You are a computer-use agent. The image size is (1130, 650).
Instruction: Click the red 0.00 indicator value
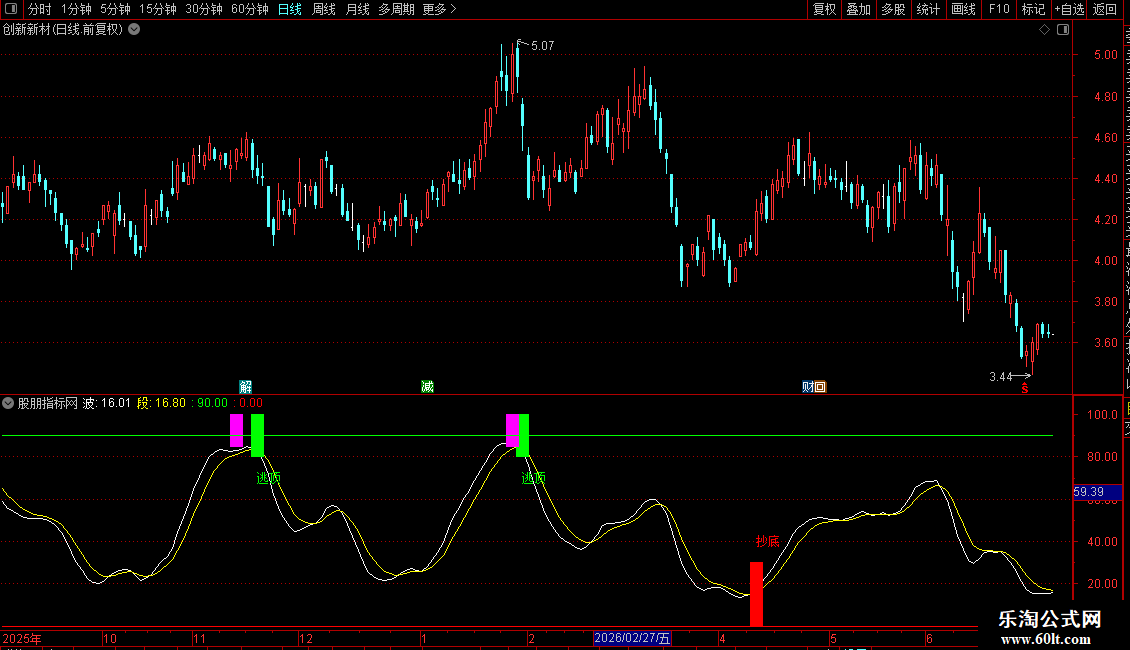(x=251, y=403)
